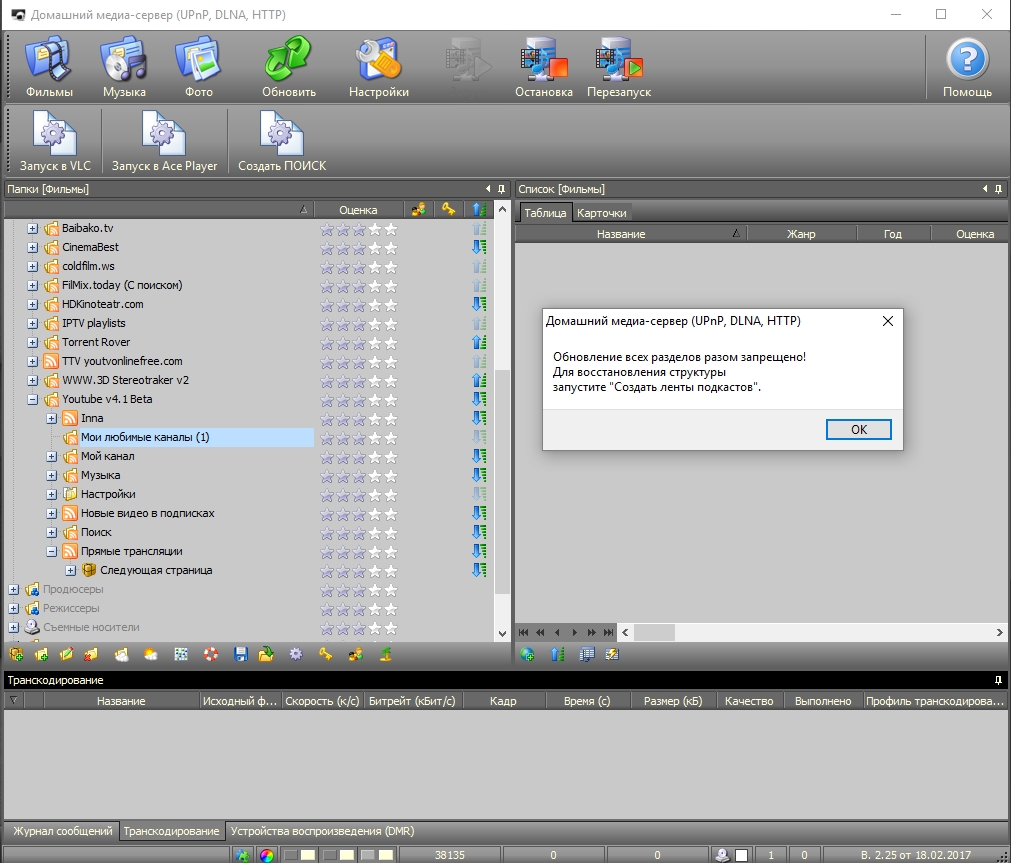Restart the server via Перезапуск
This screenshot has width=1011, height=863.
[618, 66]
